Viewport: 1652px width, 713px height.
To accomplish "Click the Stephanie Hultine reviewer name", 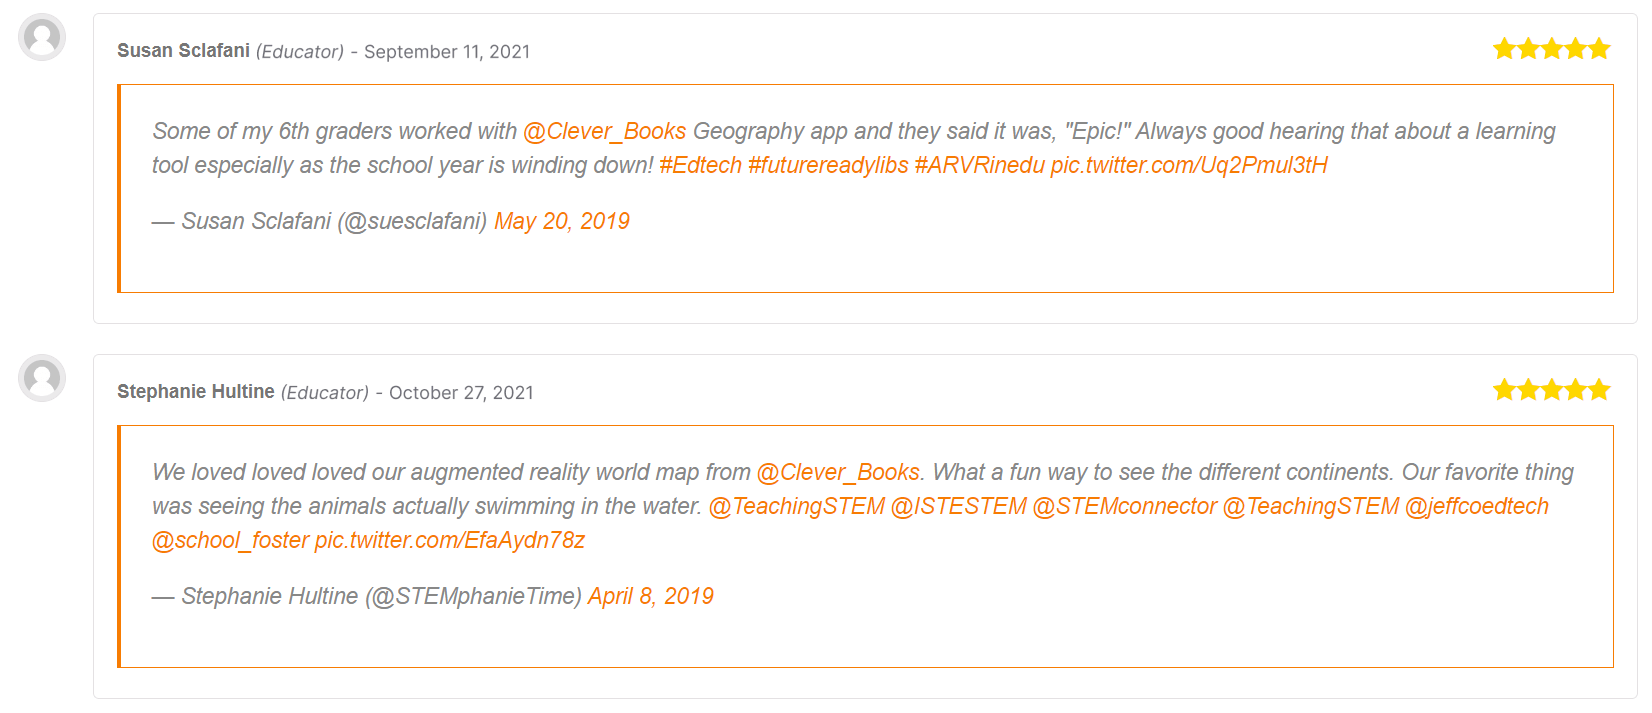I will pos(196,392).
